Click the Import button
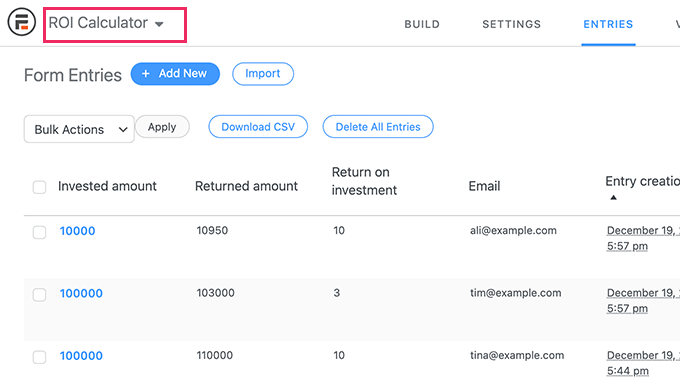The width and height of the screenshot is (680, 377). 263,74
